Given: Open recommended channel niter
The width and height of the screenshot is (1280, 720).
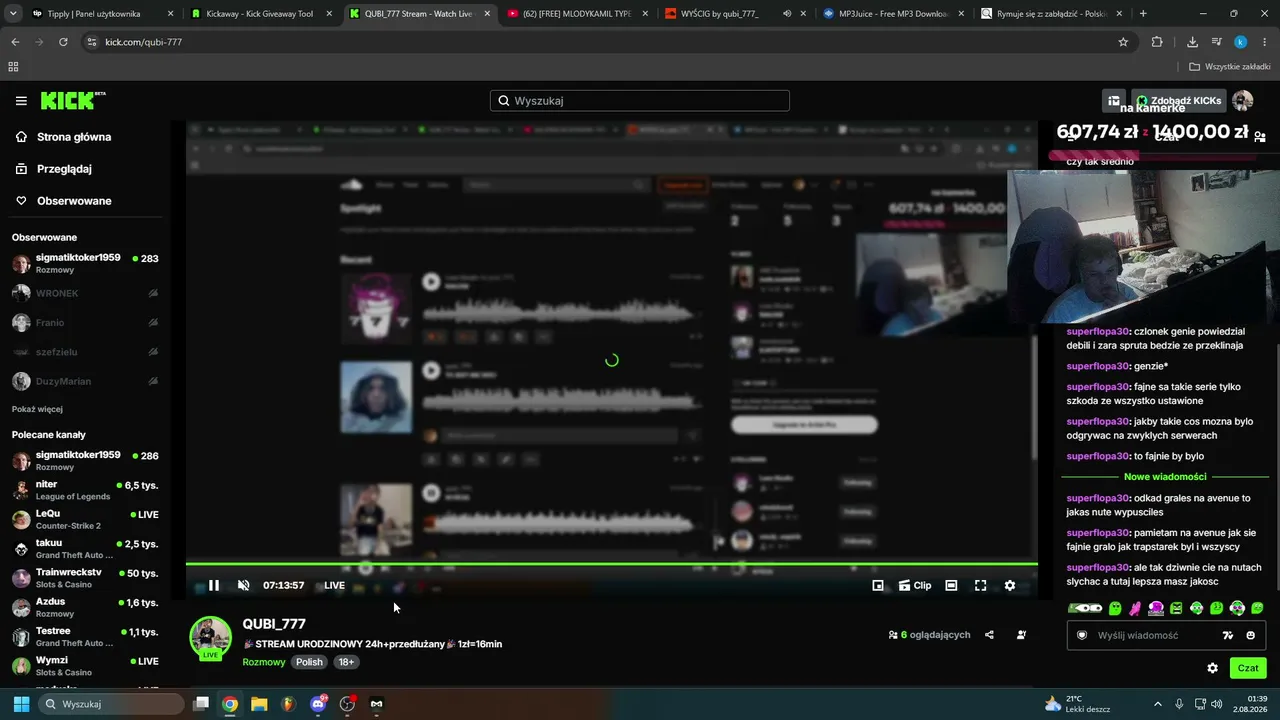Looking at the screenshot, I should 85,490.
